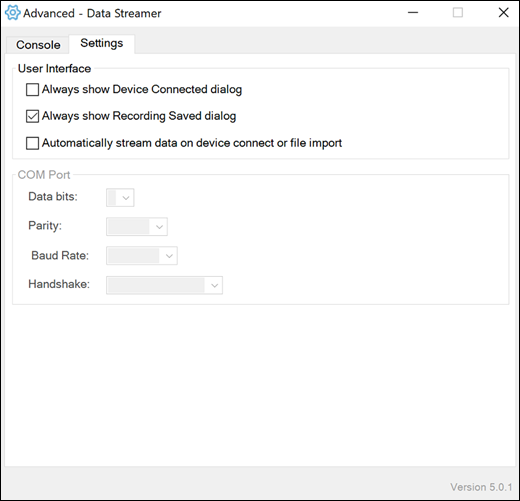The width and height of the screenshot is (520, 501).
Task: Select the Settings tab
Action: pos(102,43)
